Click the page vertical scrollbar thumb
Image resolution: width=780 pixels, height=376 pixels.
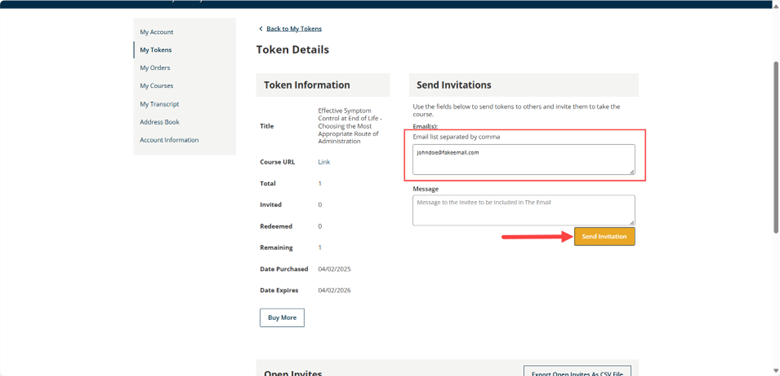tap(776, 147)
